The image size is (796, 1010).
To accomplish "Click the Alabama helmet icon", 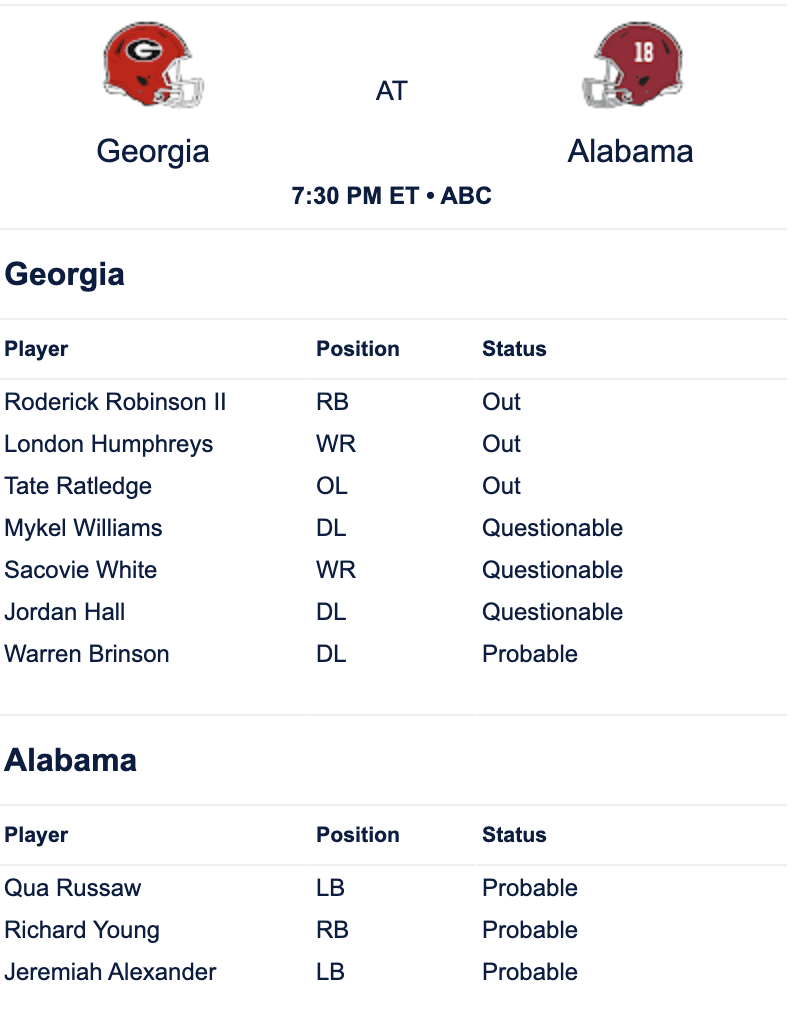I will click(x=632, y=64).
